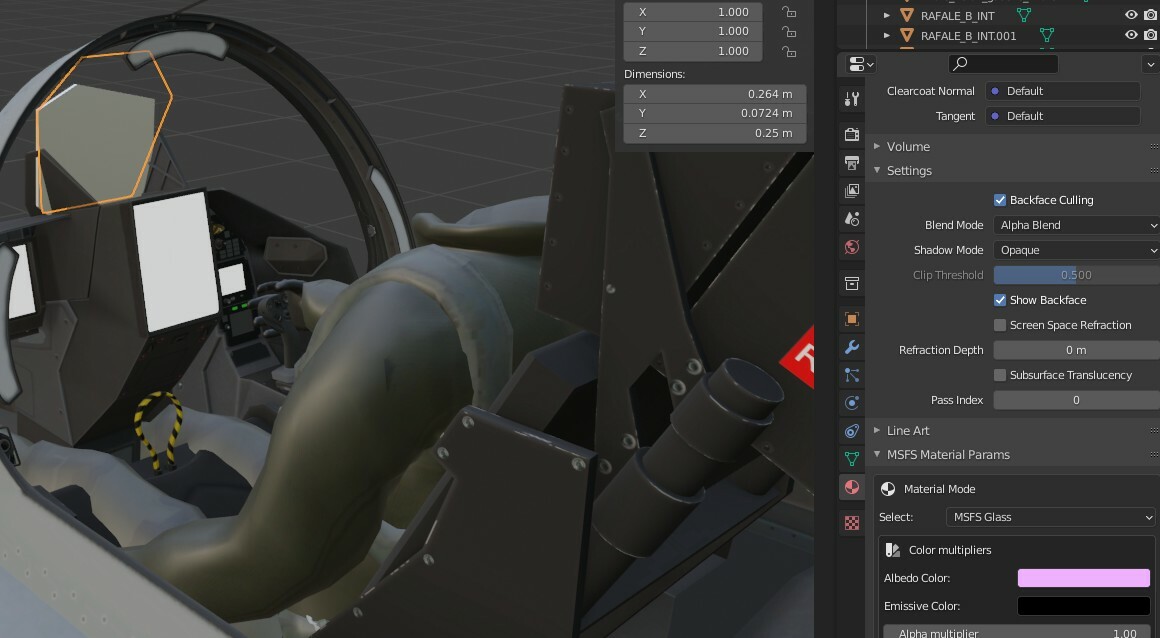
Task: Click the properties search field
Action: tap(1003, 64)
